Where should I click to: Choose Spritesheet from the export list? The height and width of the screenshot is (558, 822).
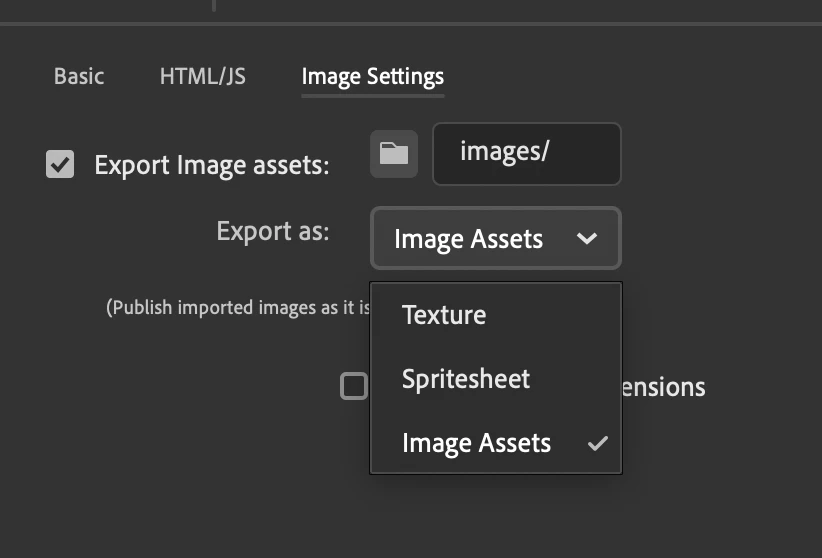point(466,379)
